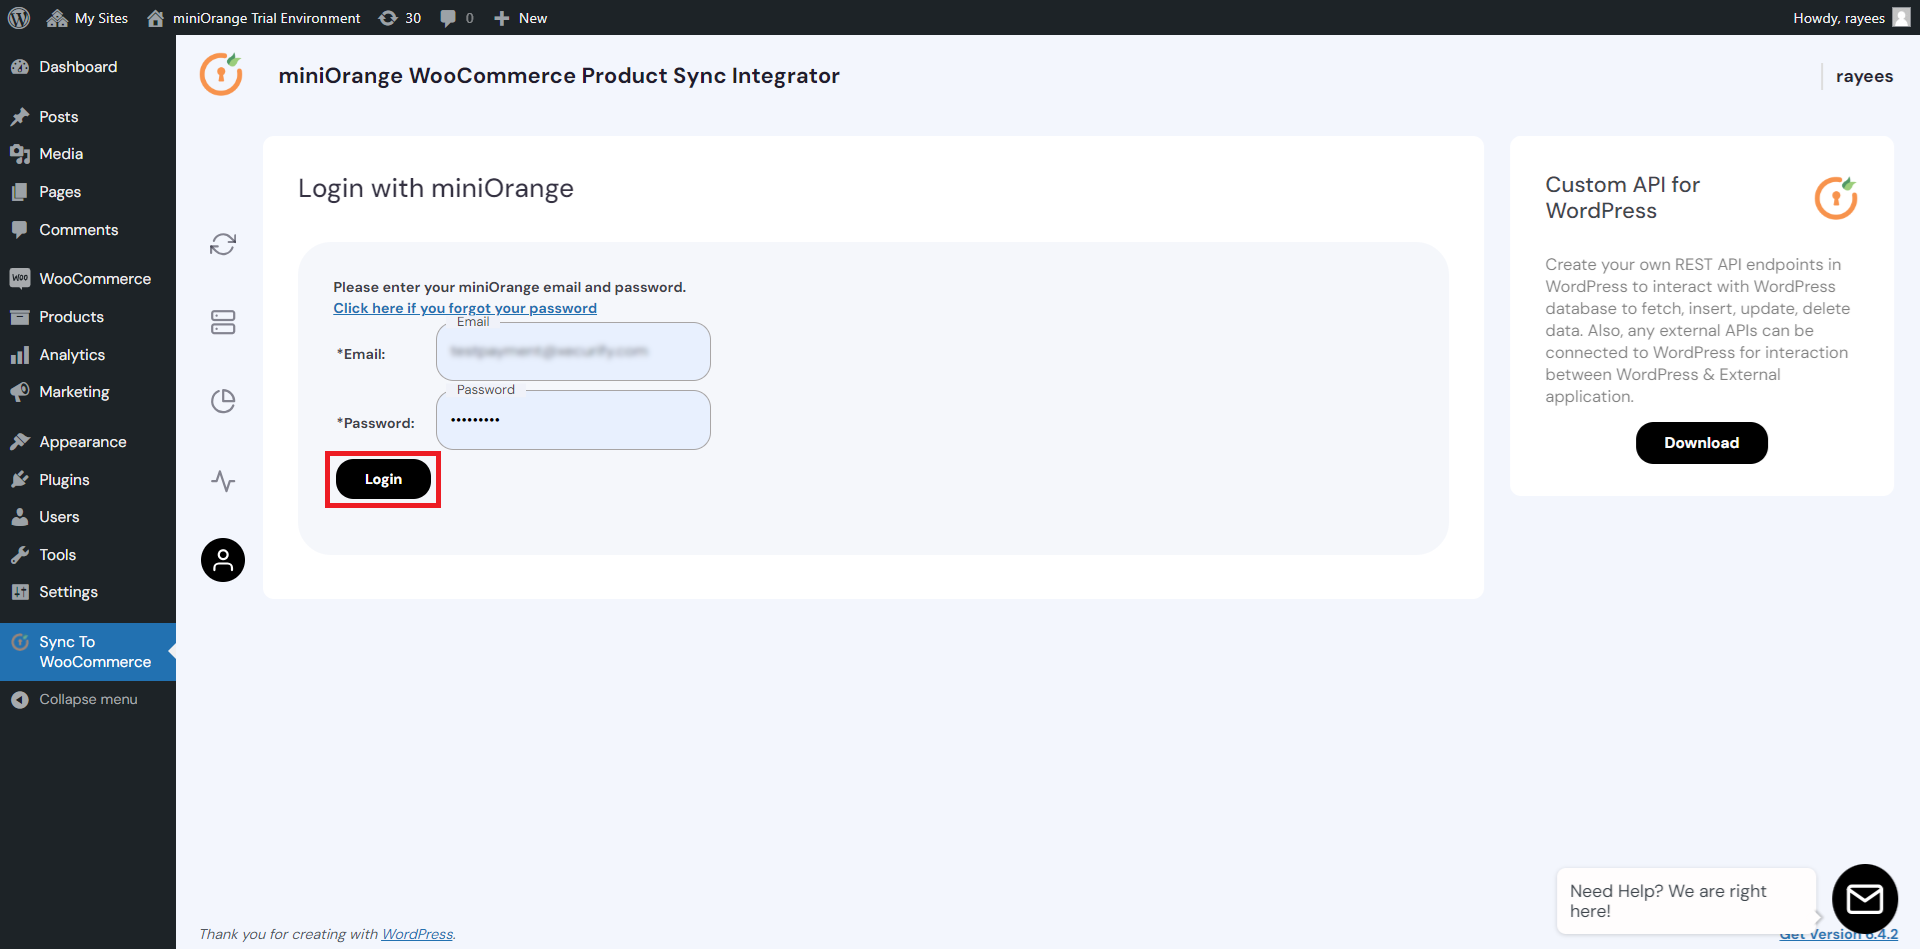
Task: Focus the Password input field
Action: (x=573, y=420)
